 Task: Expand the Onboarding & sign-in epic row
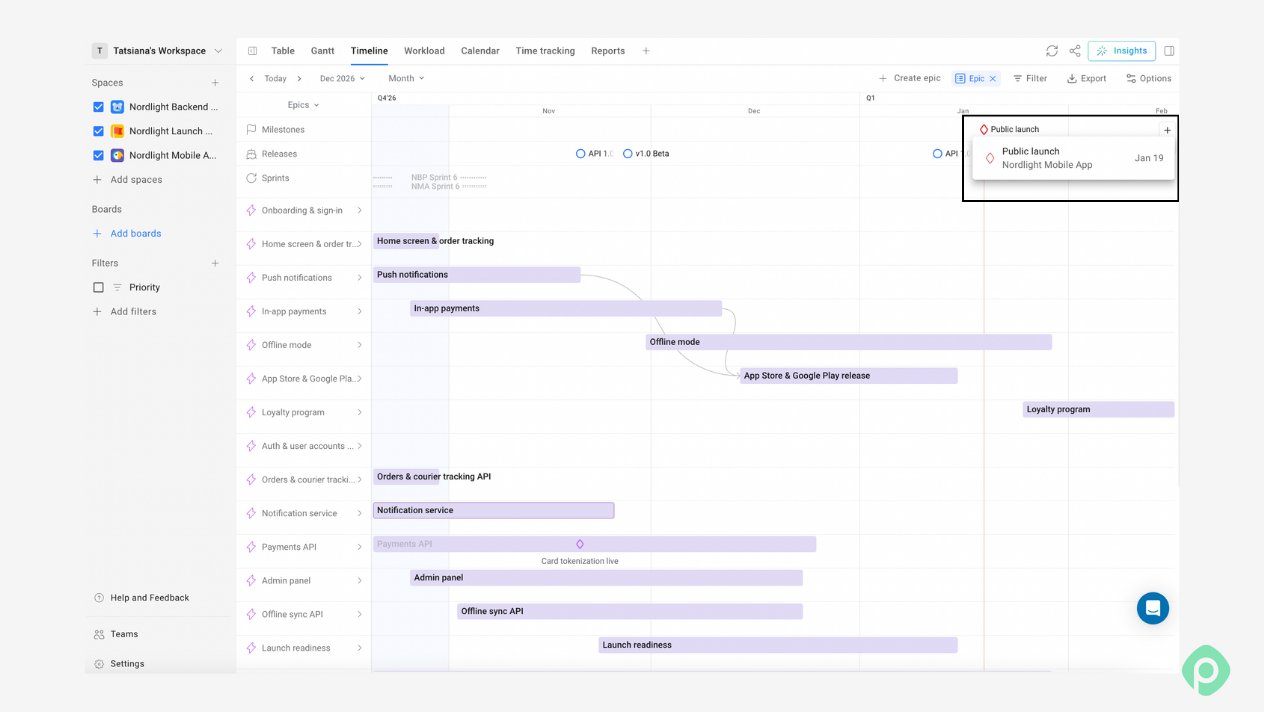point(360,211)
